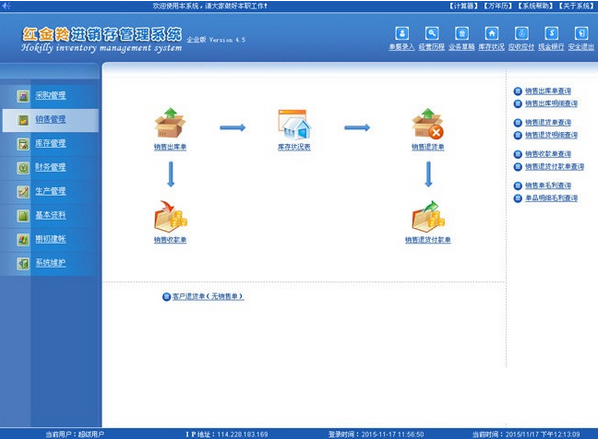Click the 当前时间 status bar entry
This screenshot has height=439, width=599.
[526, 434]
